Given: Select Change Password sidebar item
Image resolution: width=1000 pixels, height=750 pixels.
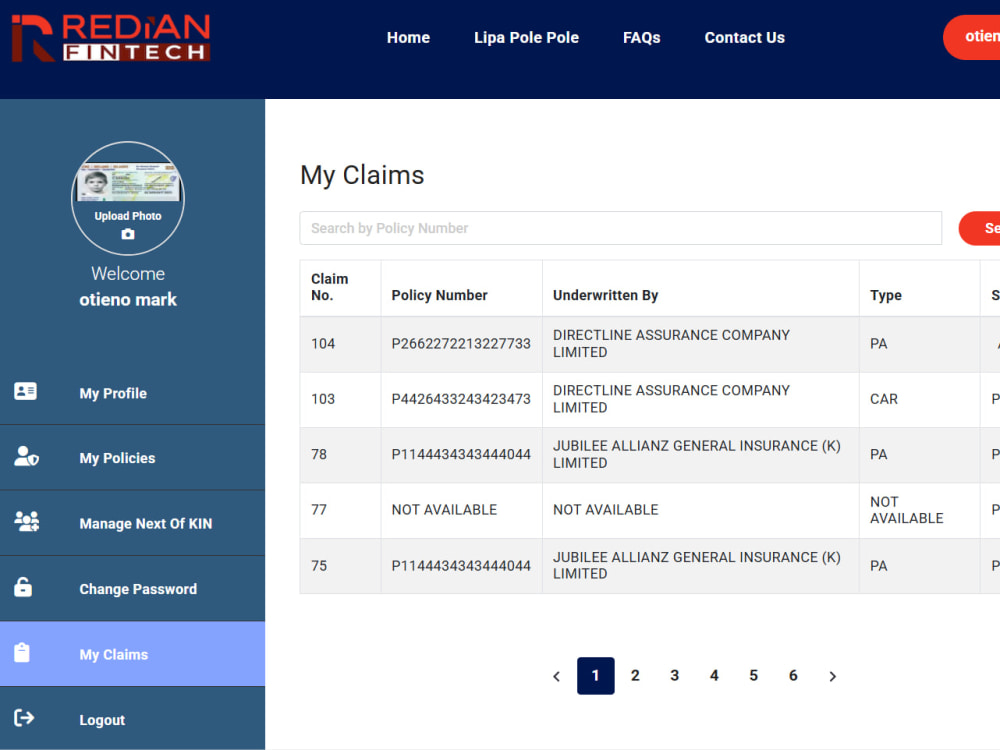Looking at the screenshot, I should (x=132, y=589).
